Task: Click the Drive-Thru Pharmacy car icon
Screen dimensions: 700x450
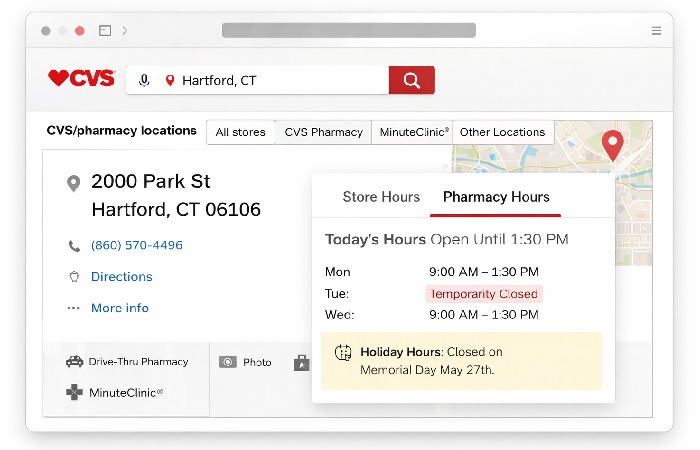Action: (75, 361)
